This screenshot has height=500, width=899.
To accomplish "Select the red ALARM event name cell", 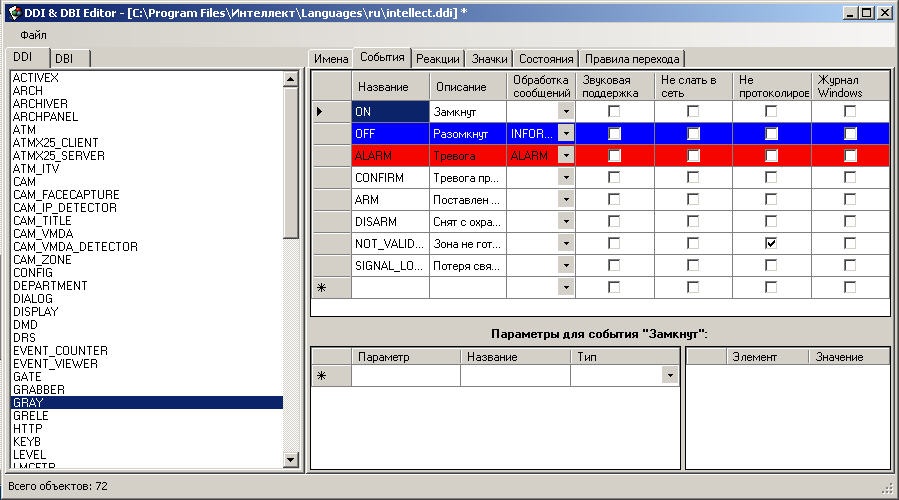I will point(390,155).
